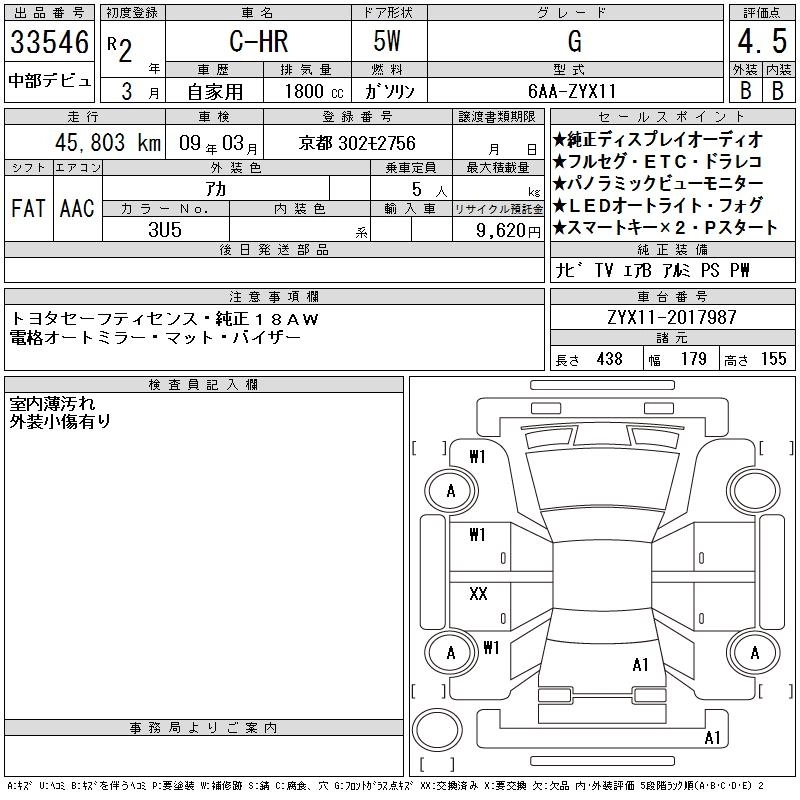Click the fuel type ガソリン
Image resolution: width=800 pixels, height=800 pixels.
(389, 91)
